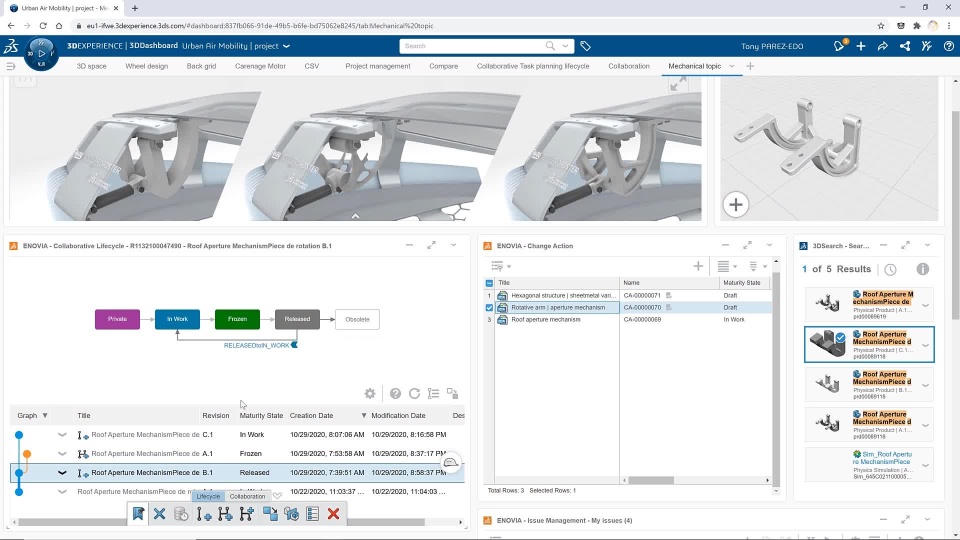Screen dimensions: 960x540
Task: Switch to the Wheel design tab
Action: point(146,66)
